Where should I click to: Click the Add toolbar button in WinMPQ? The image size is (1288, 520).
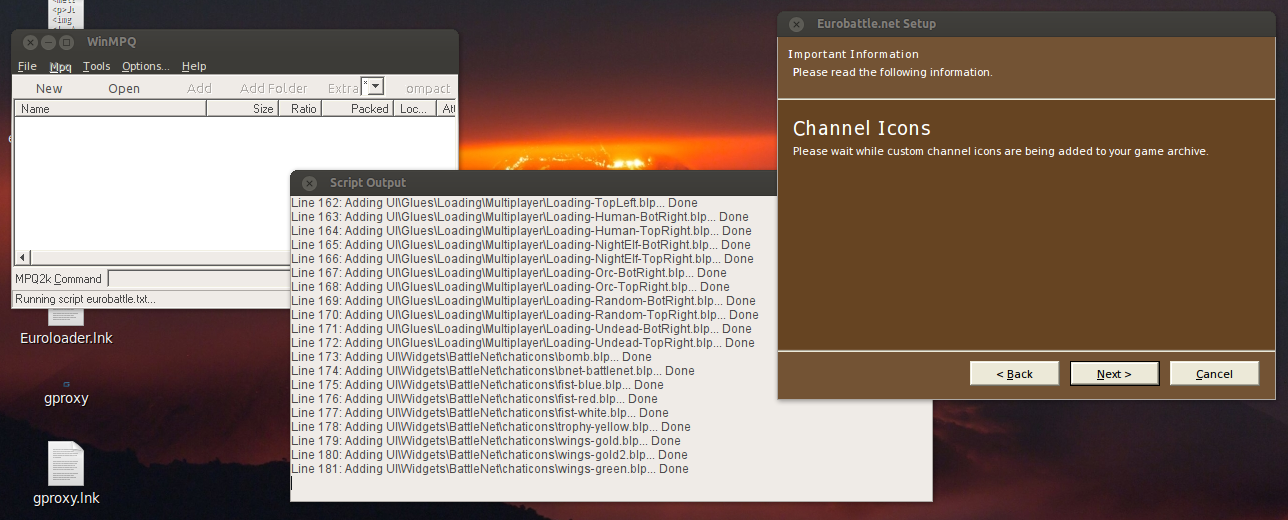(x=200, y=88)
